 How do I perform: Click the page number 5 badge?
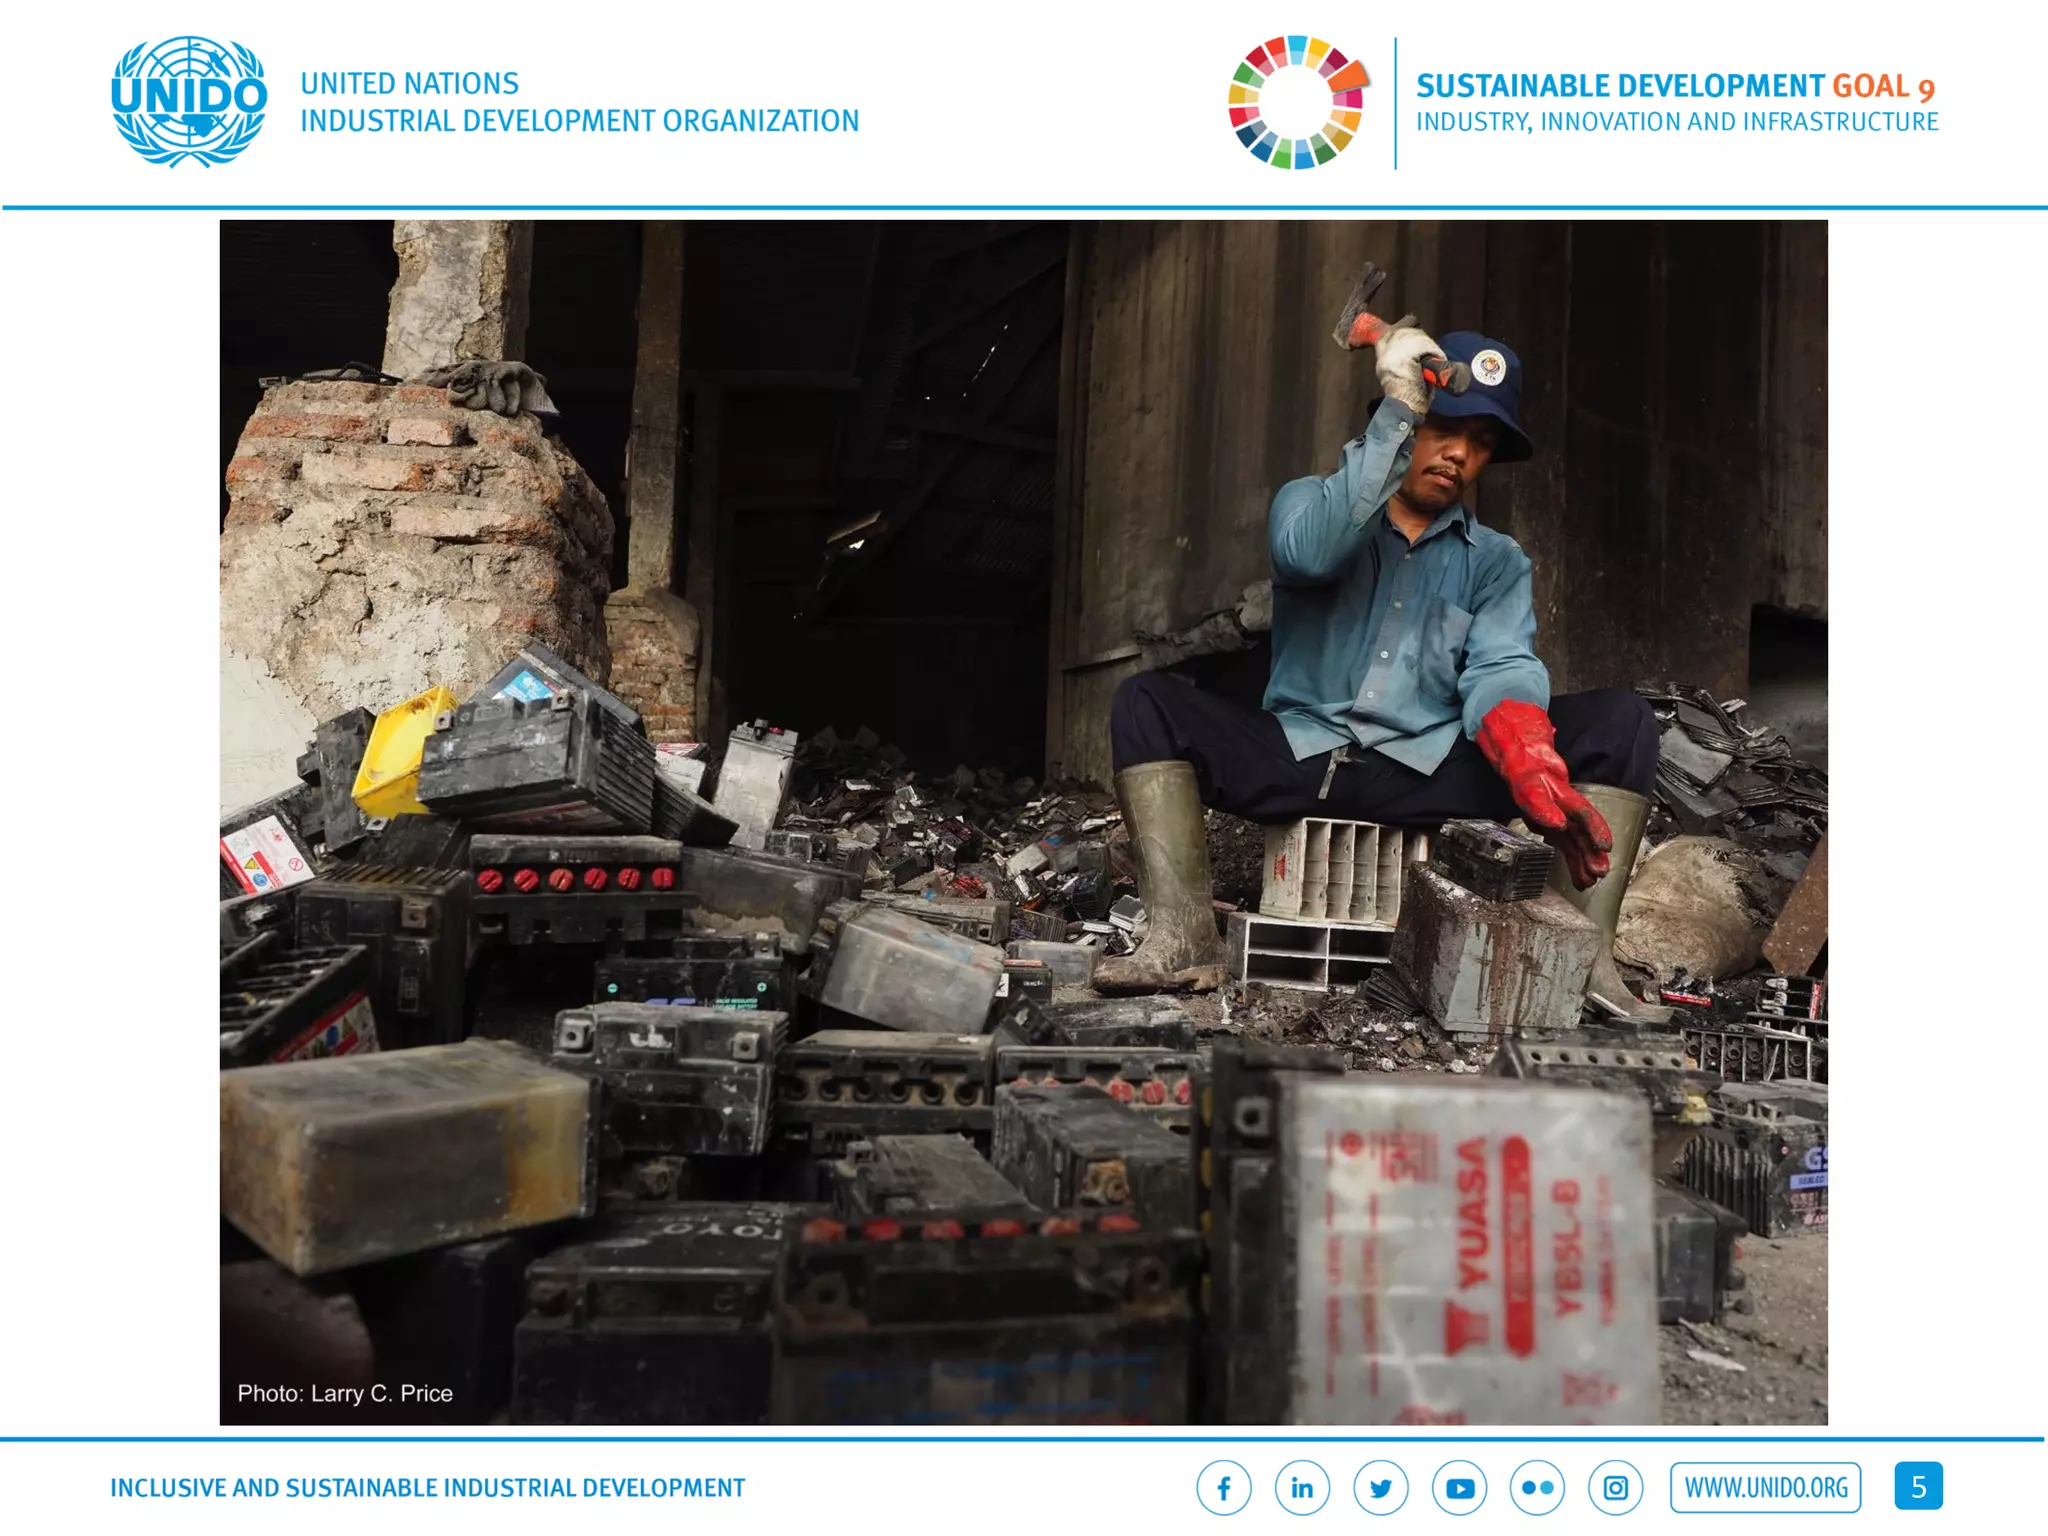1918,1486
